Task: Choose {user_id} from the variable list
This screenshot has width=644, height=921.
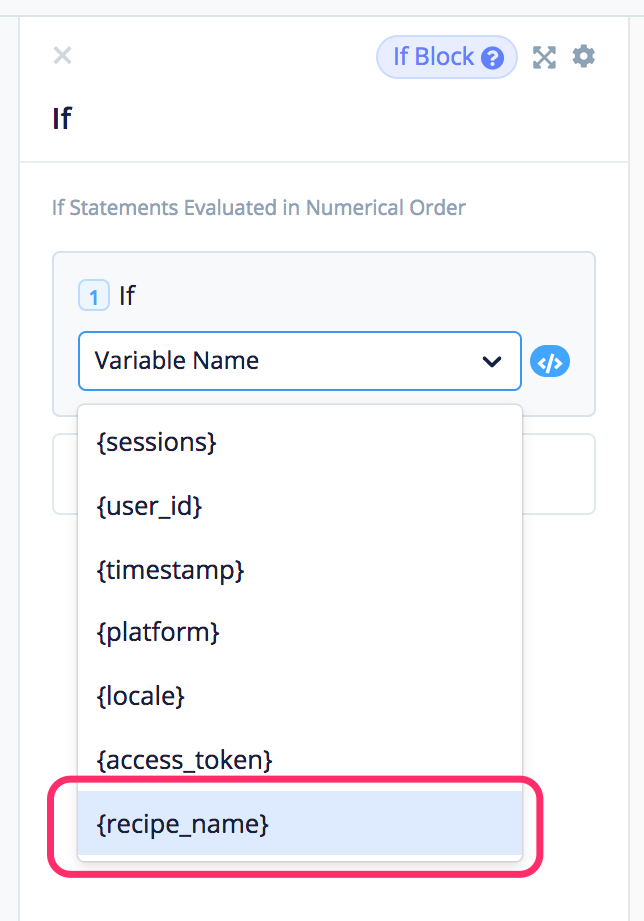Action: [x=149, y=506]
